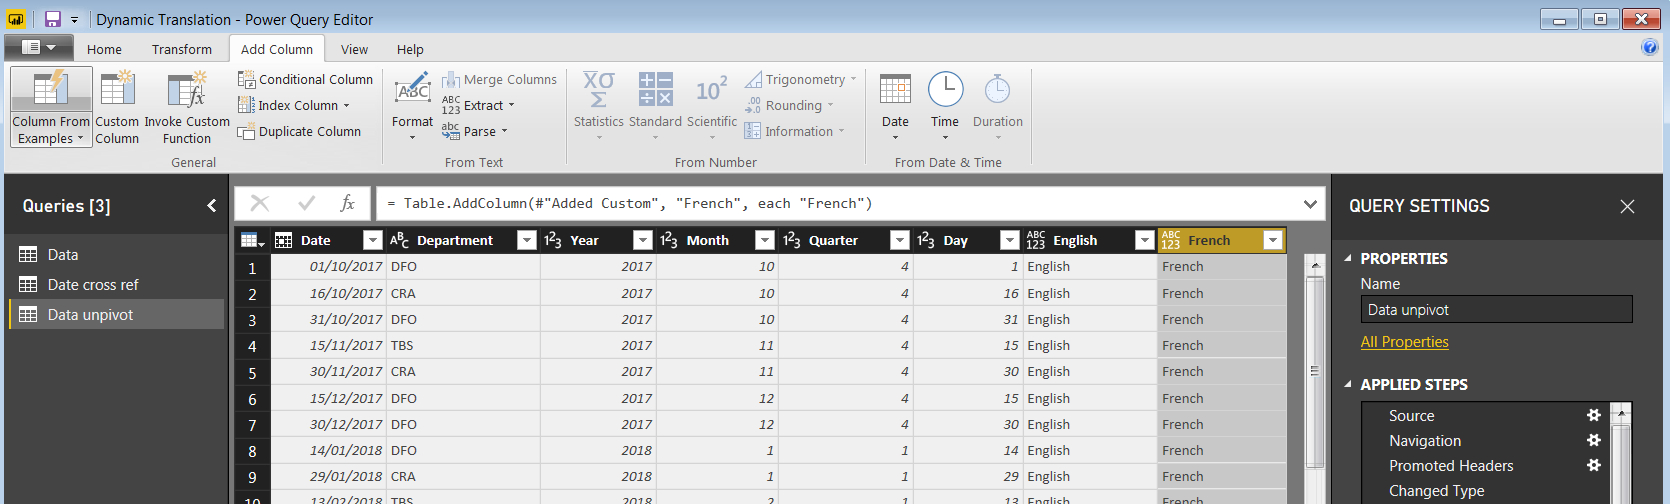
Task: Close the Query Settings pane
Action: 1627,206
